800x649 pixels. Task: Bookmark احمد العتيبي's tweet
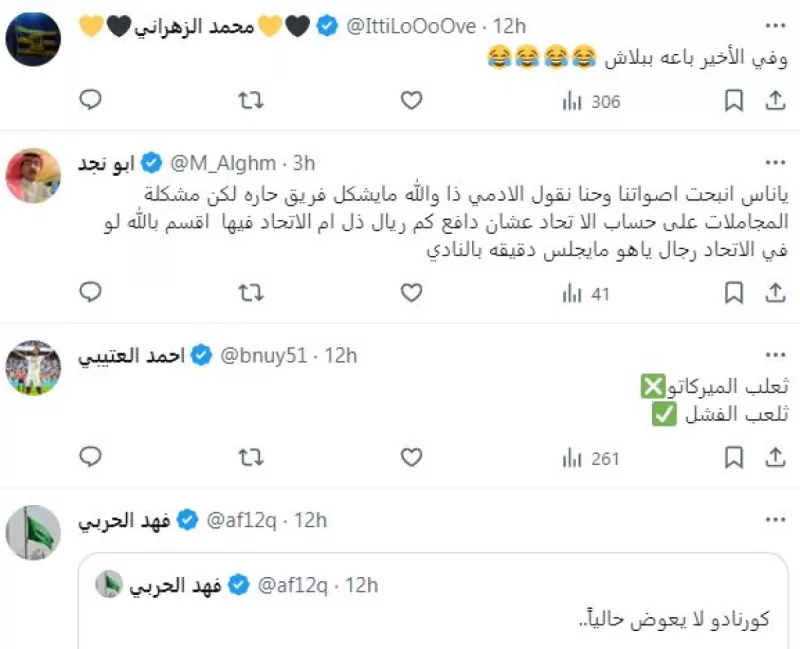735,457
